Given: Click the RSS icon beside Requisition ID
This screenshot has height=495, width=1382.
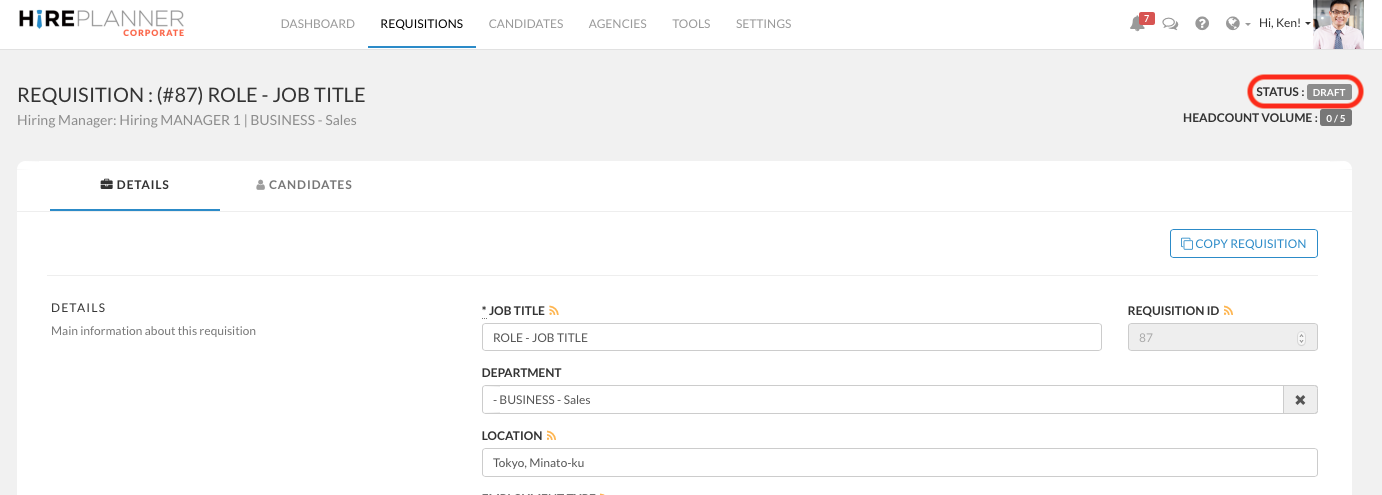Looking at the screenshot, I should tap(1228, 311).
